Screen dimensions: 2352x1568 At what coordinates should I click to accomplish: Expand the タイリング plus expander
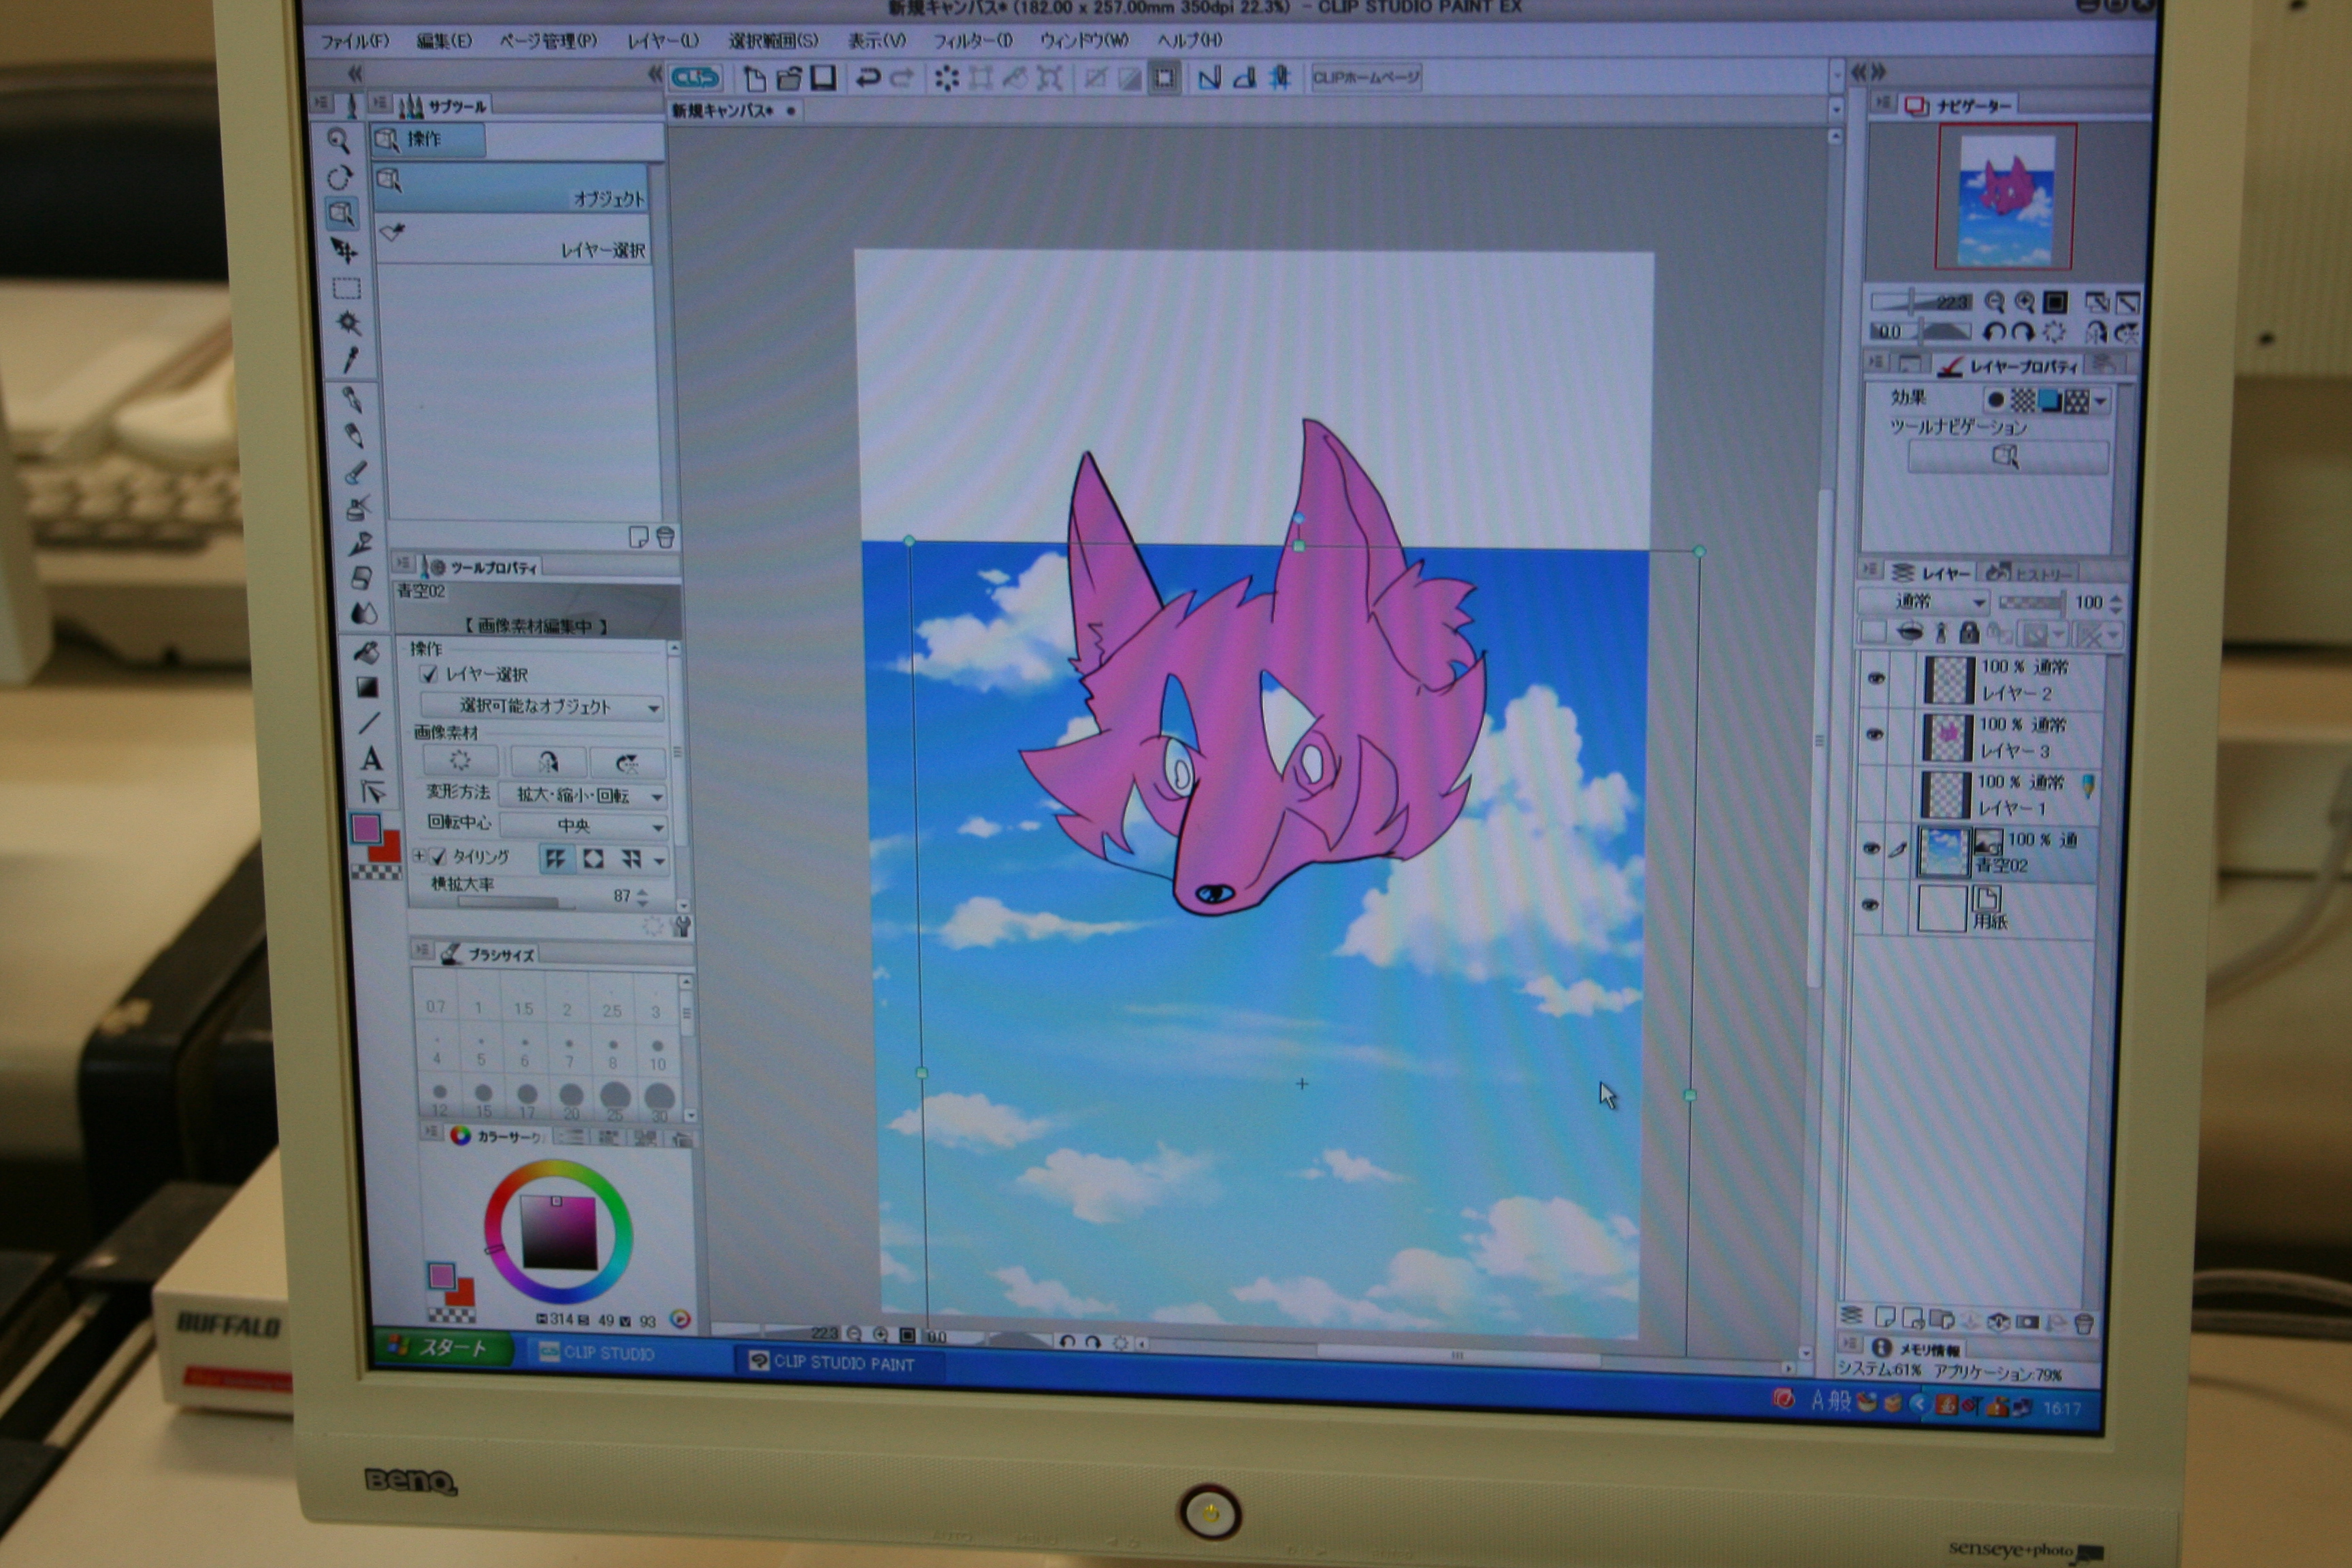coord(420,856)
